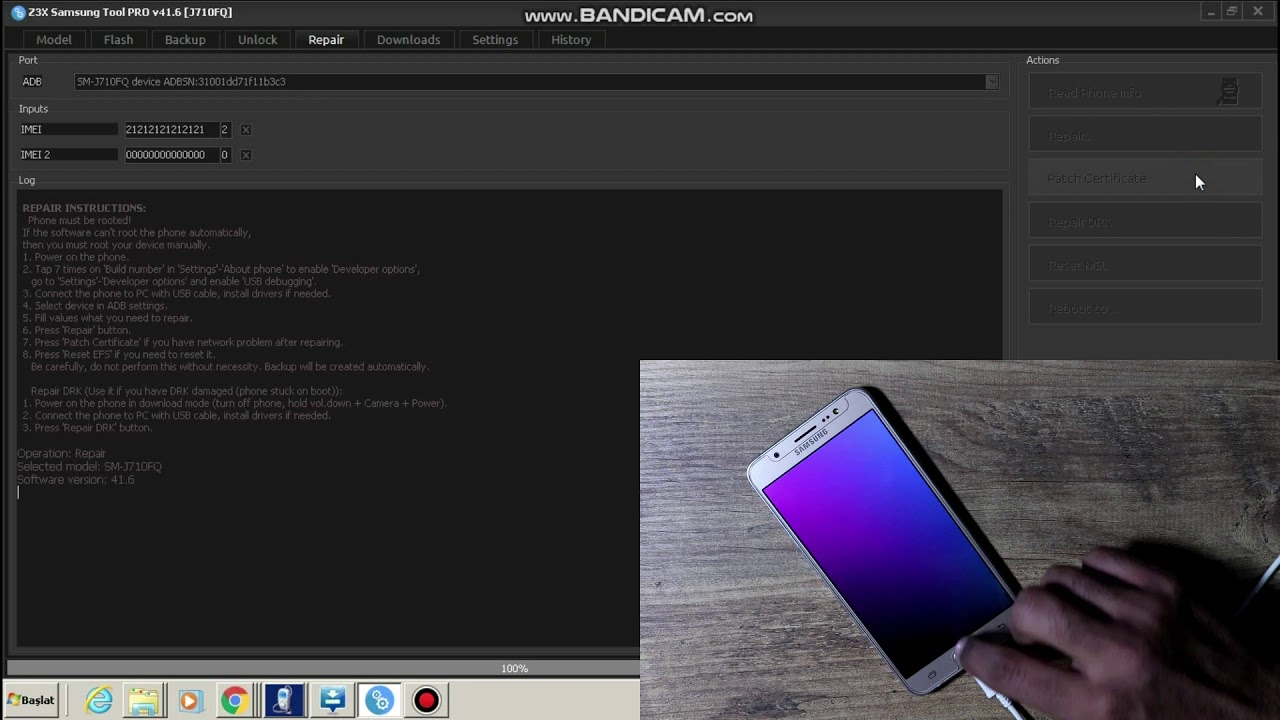Click the "Press 'Repair' button" log line
The image size is (1280, 720).
76,330
